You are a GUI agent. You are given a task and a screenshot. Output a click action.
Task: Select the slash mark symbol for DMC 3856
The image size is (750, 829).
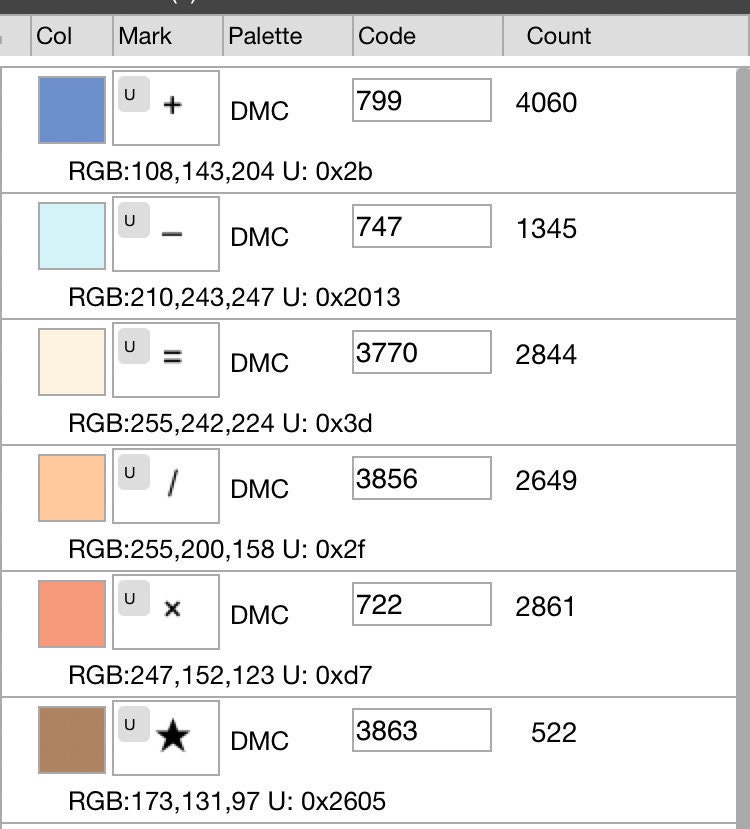172,483
